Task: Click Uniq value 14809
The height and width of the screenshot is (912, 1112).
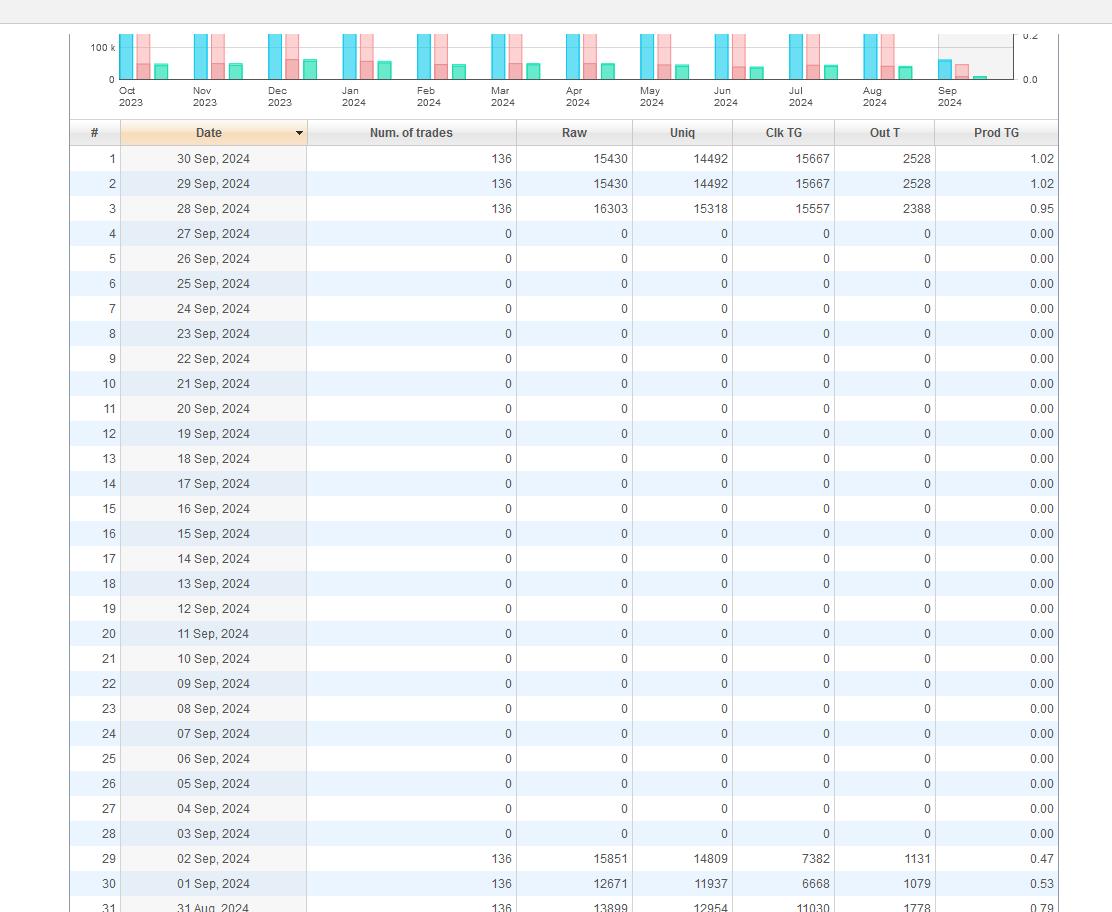Action: (x=711, y=859)
